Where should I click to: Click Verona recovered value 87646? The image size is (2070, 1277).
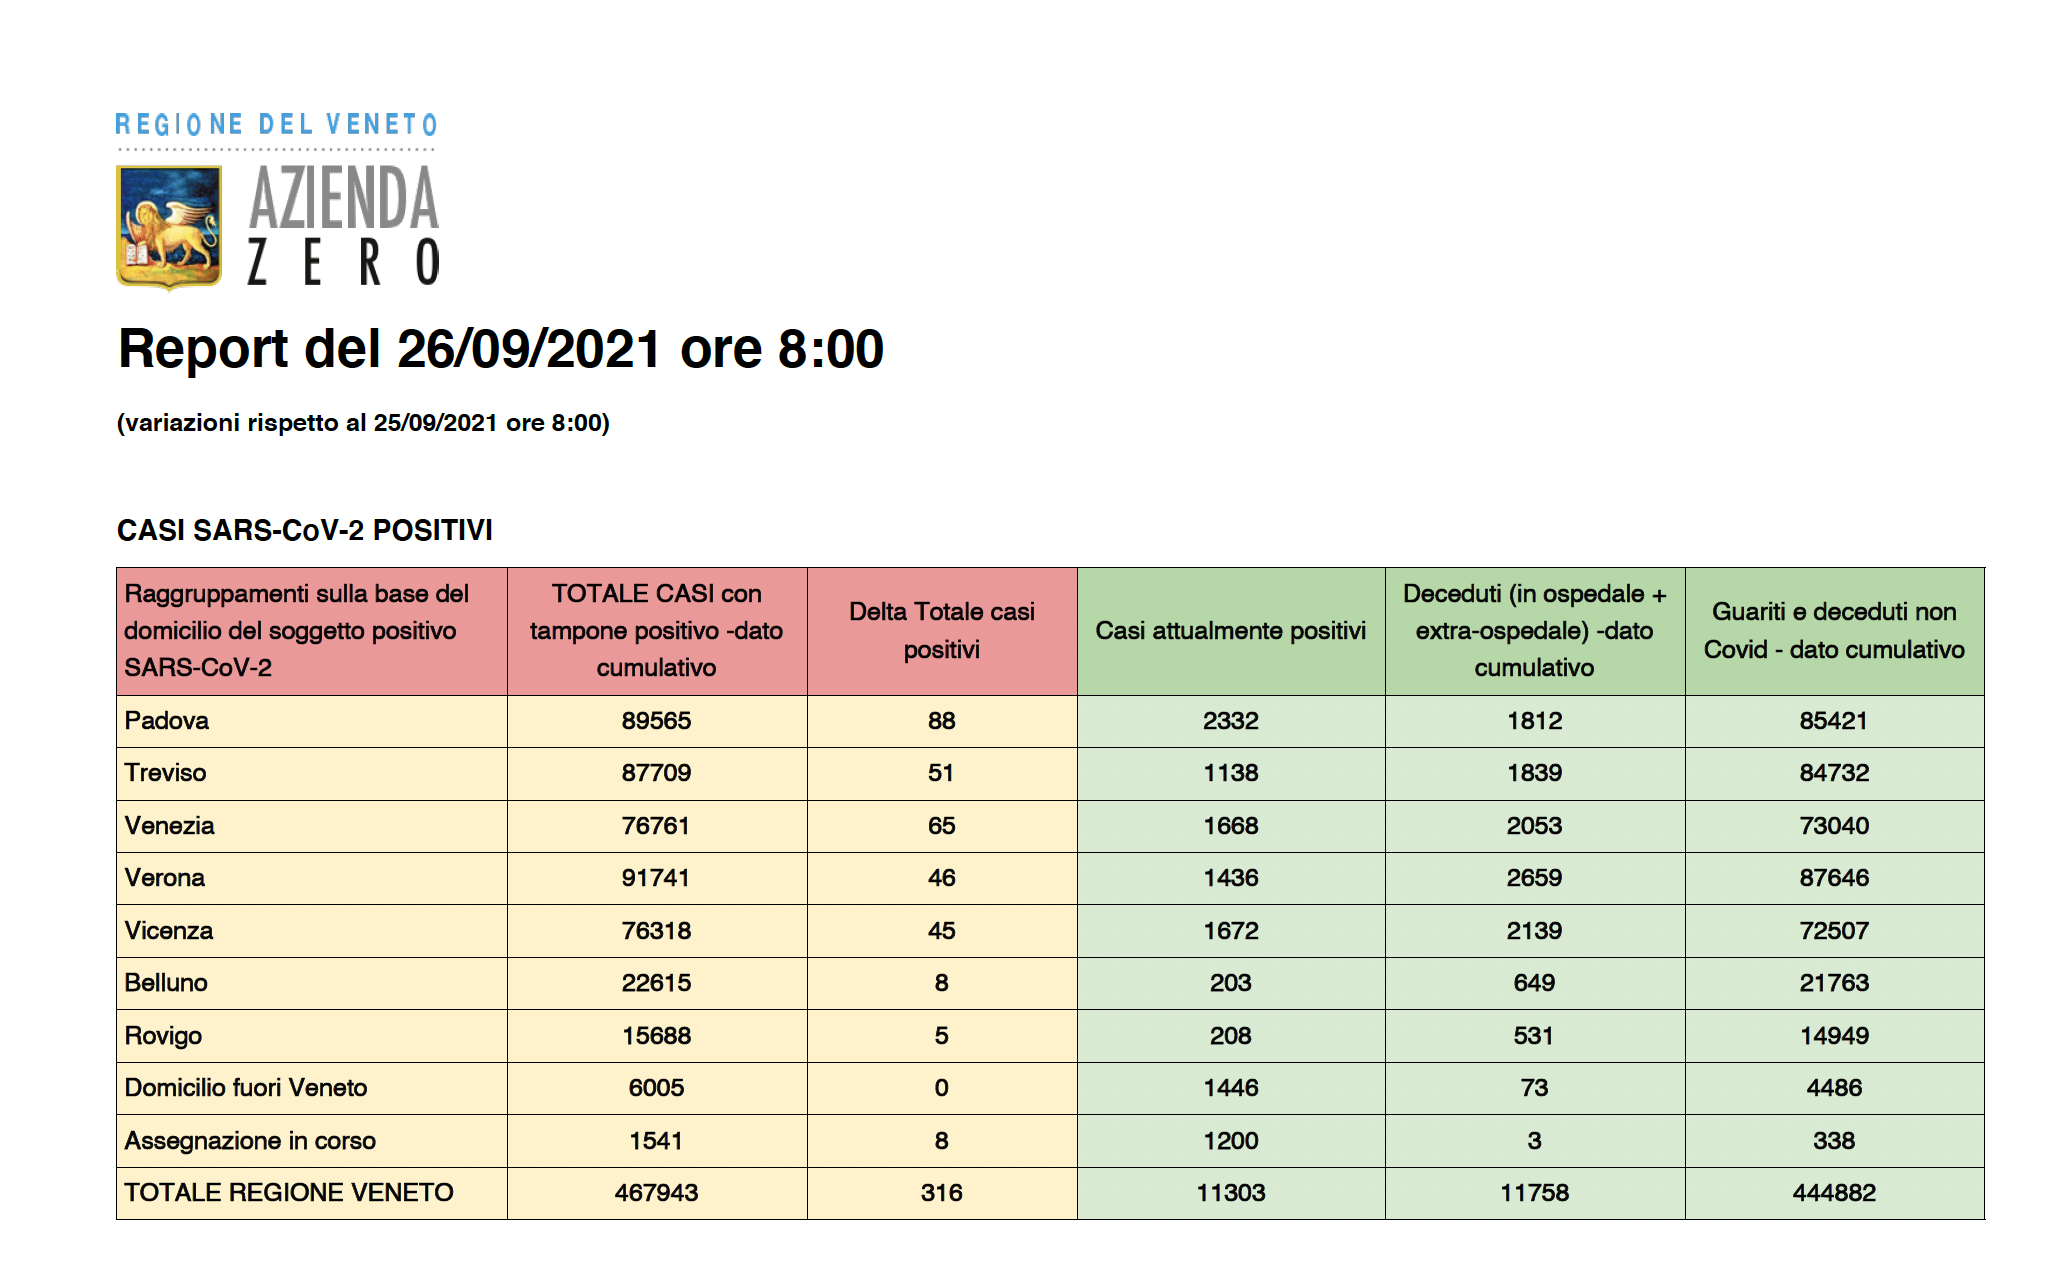click(1835, 878)
